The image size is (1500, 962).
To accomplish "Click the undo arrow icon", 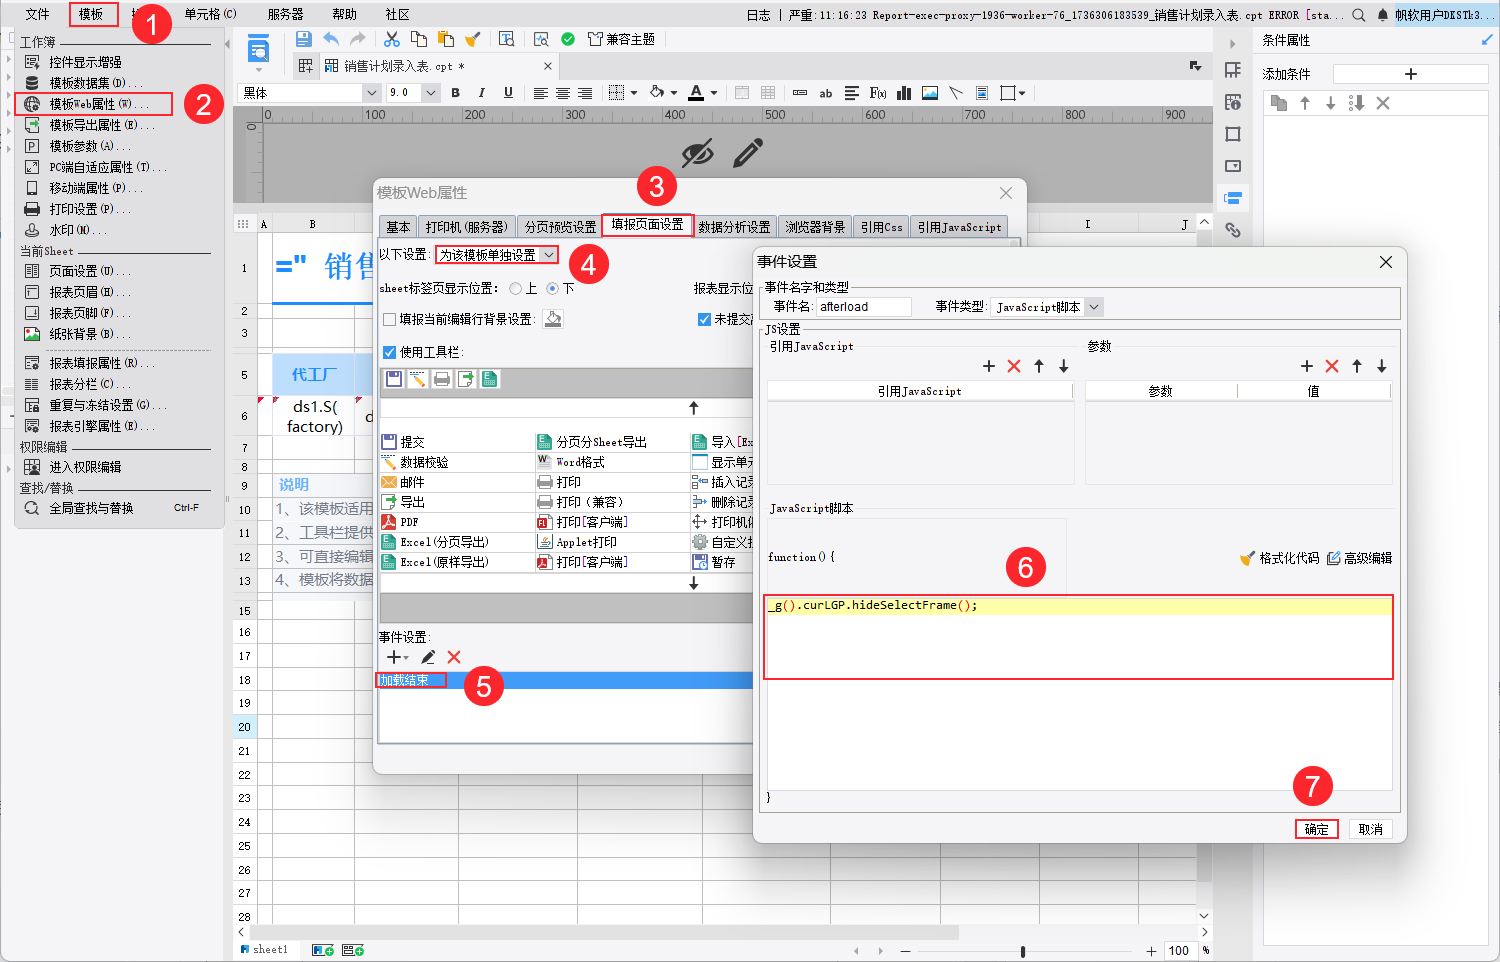I will coord(331,39).
